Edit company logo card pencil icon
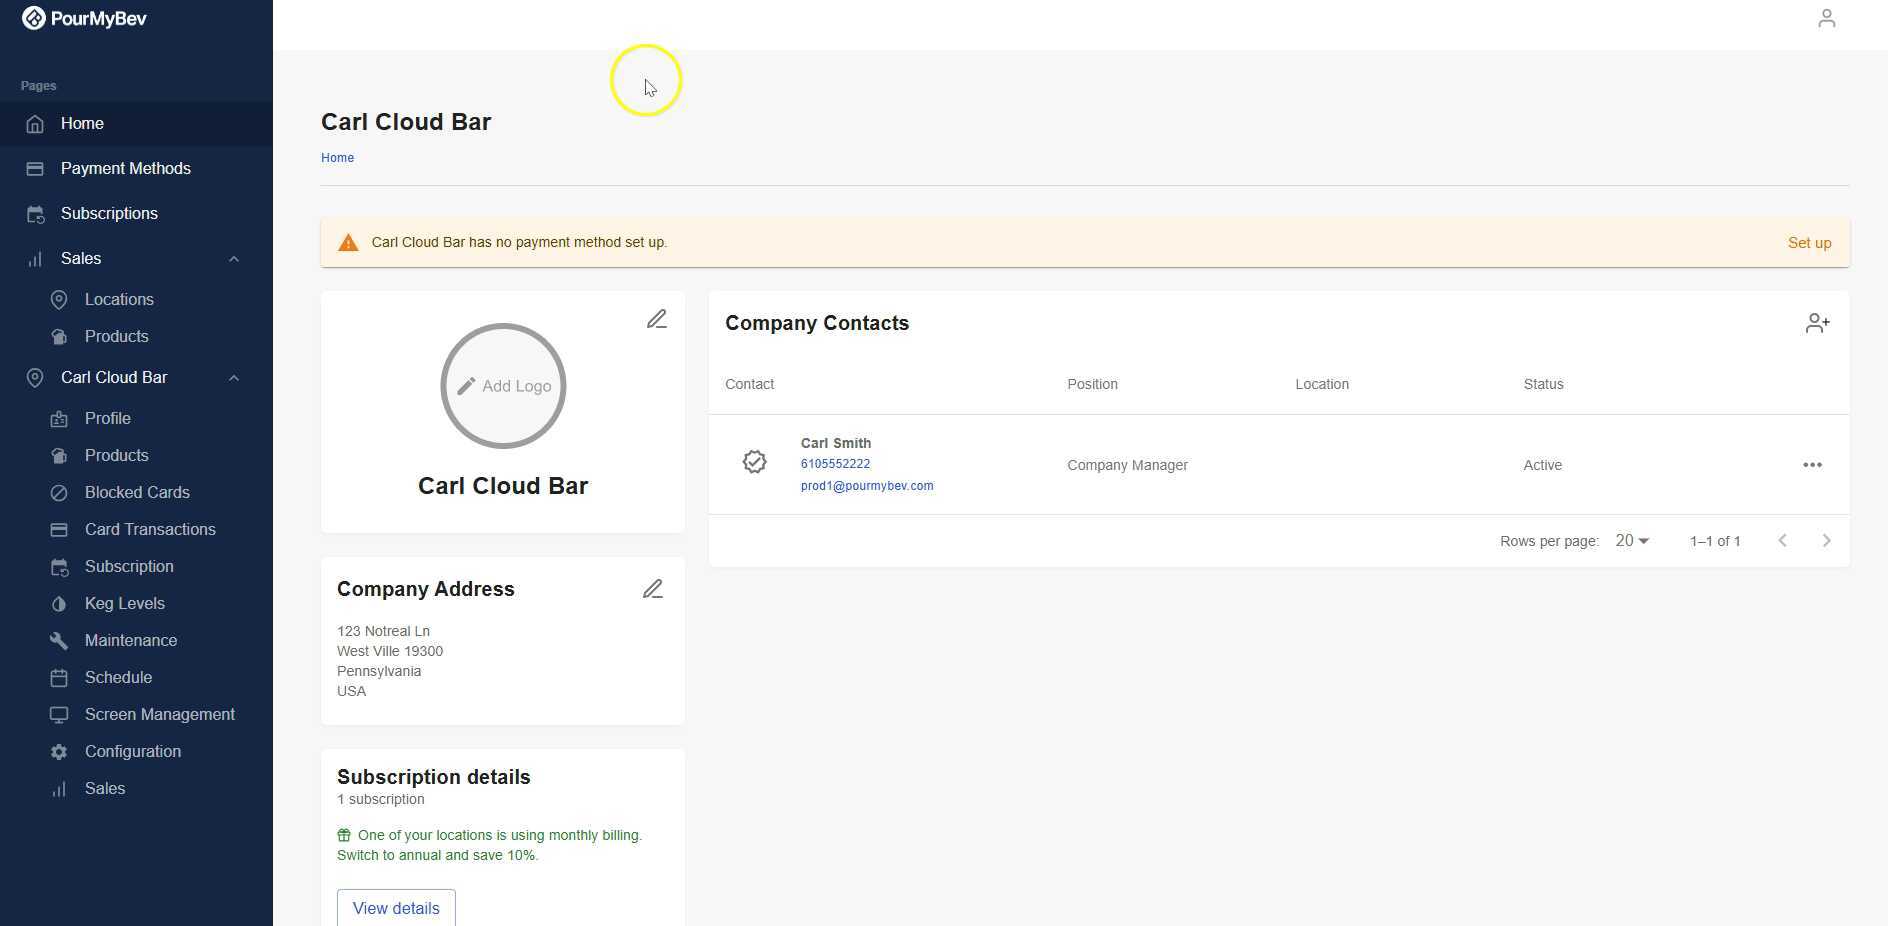Image resolution: width=1888 pixels, height=926 pixels. tap(656, 319)
